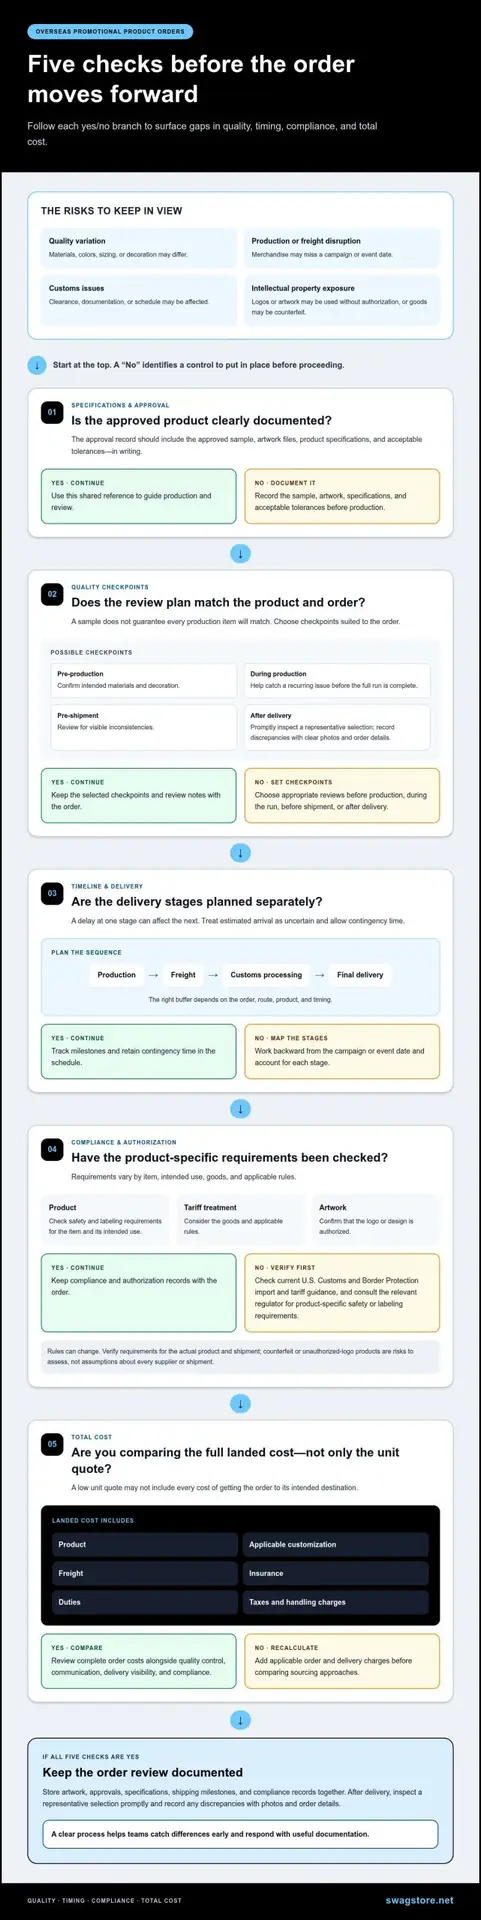Click the 'Intellectual property exposure' risk card
Screen dimensions: 481x1920
pos(341,300)
